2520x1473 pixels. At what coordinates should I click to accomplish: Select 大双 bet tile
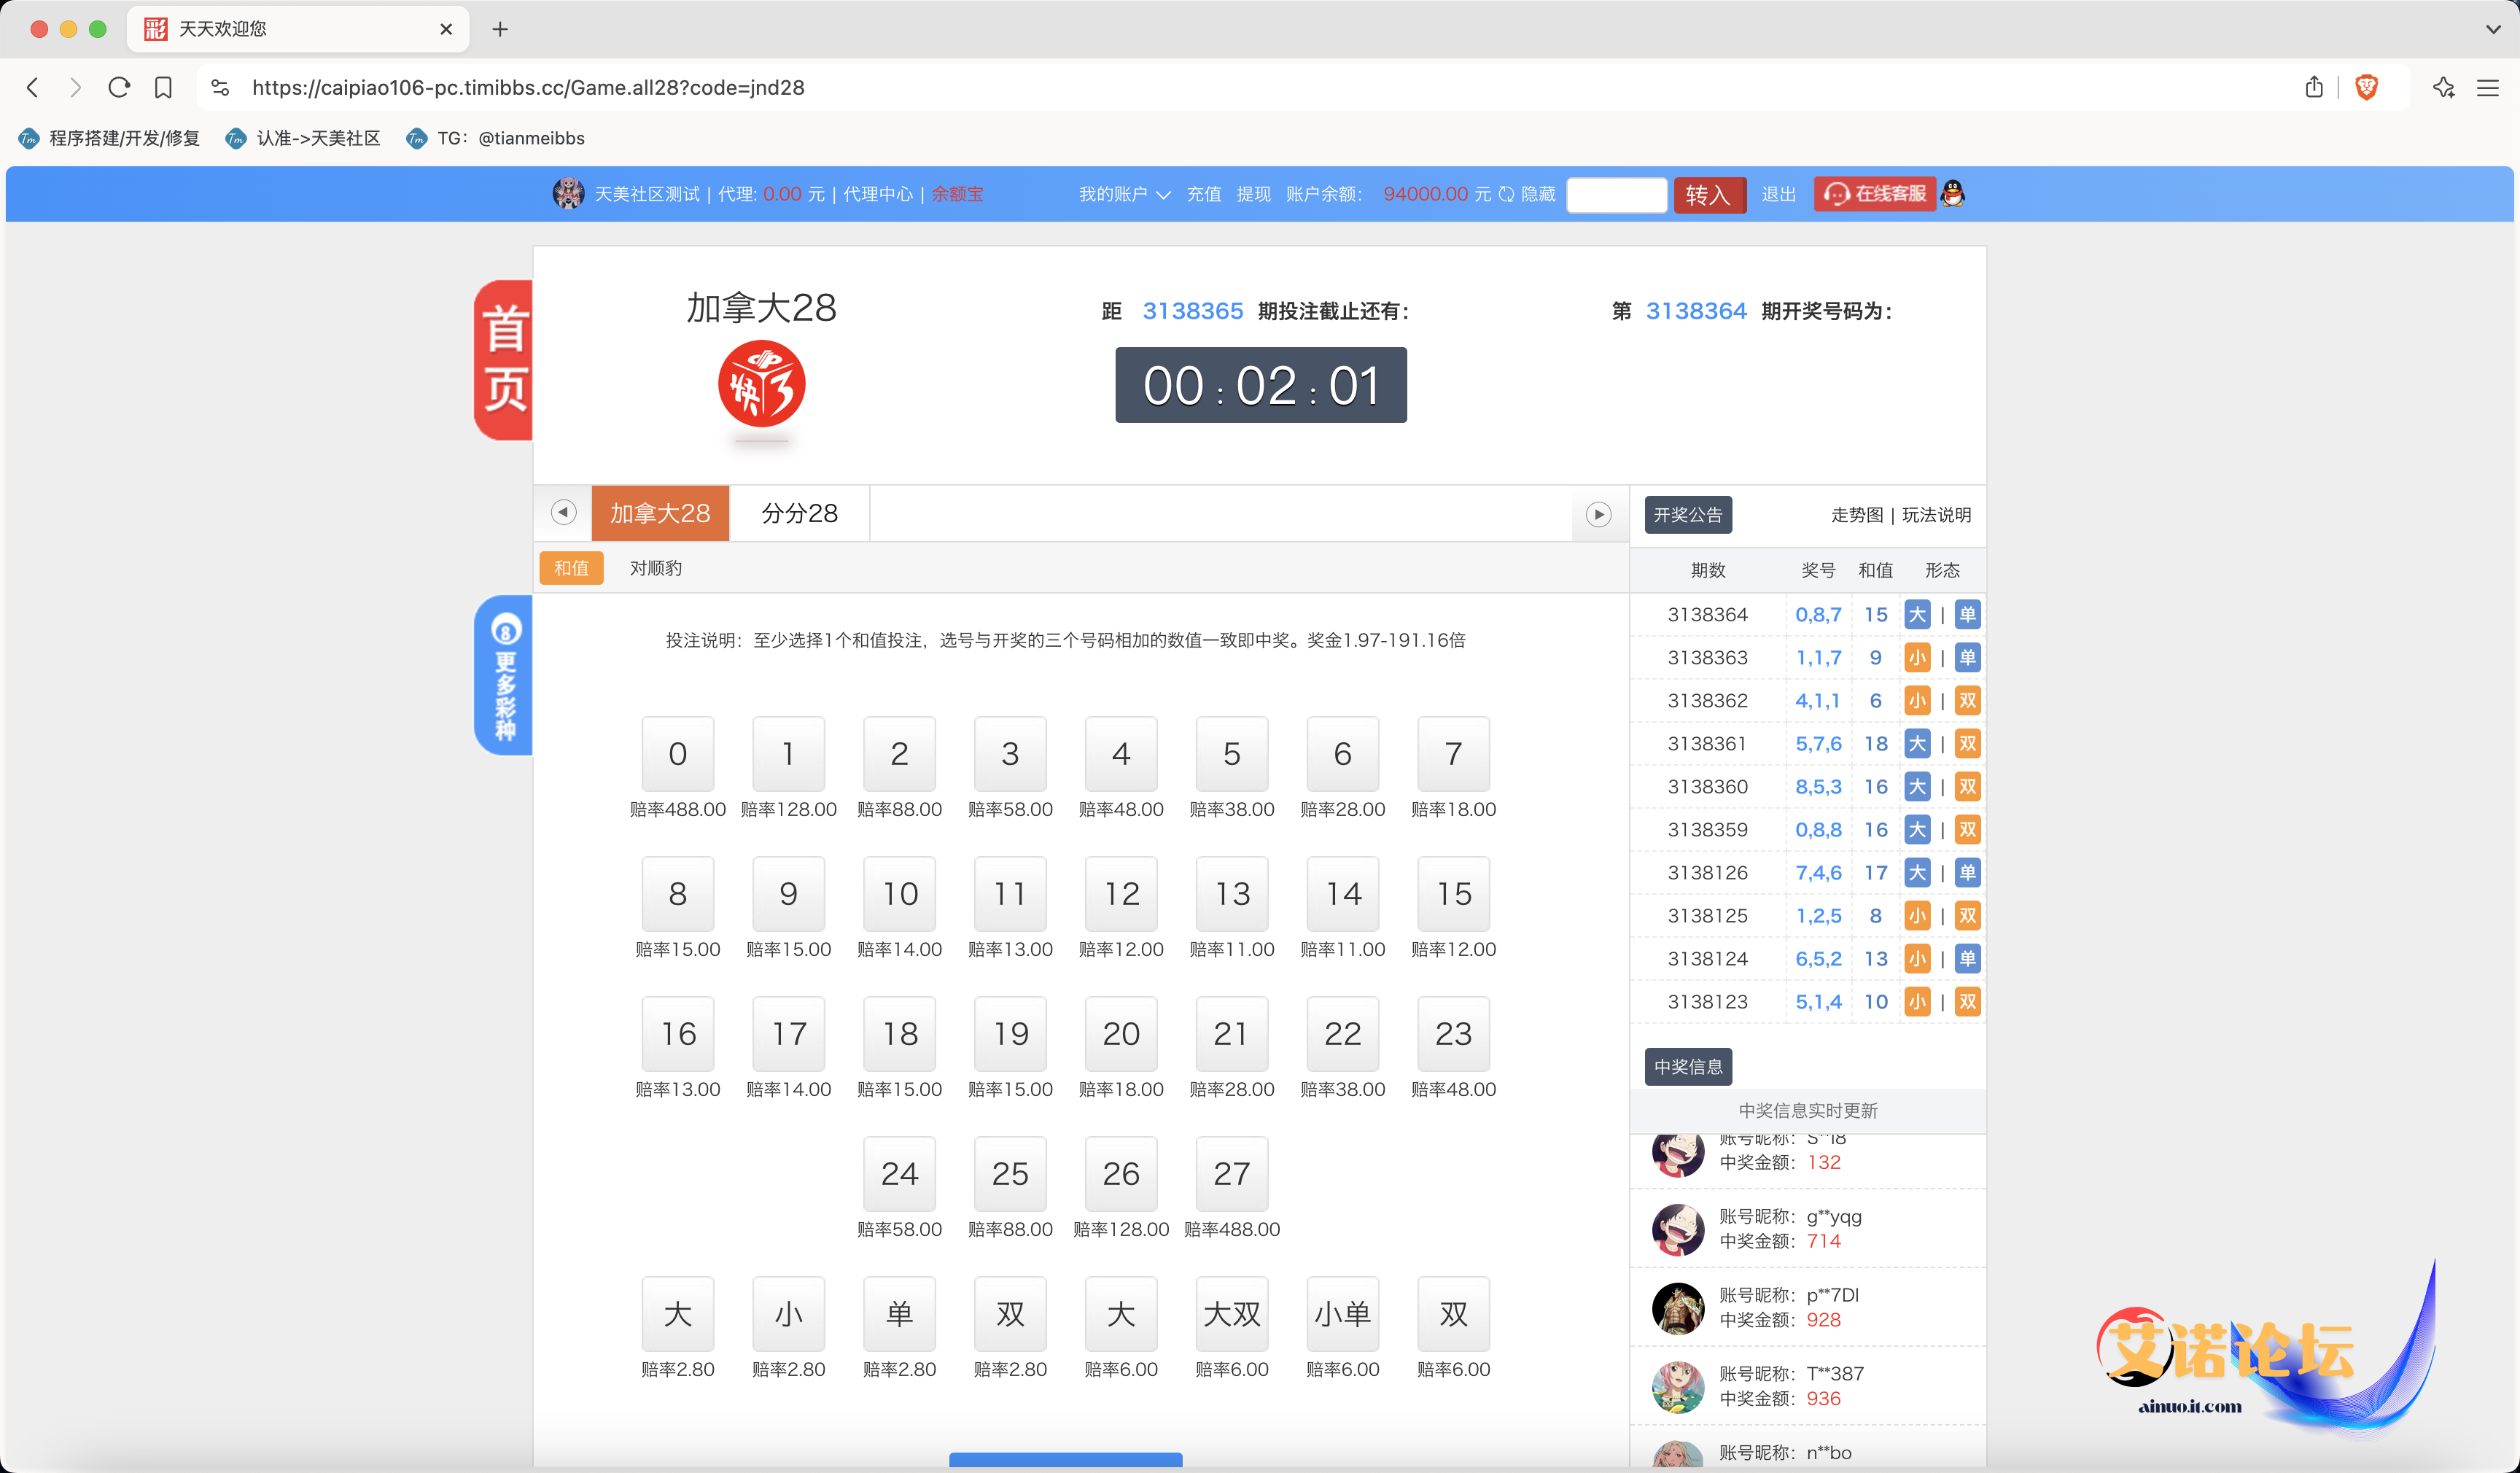pos(1232,1314)
